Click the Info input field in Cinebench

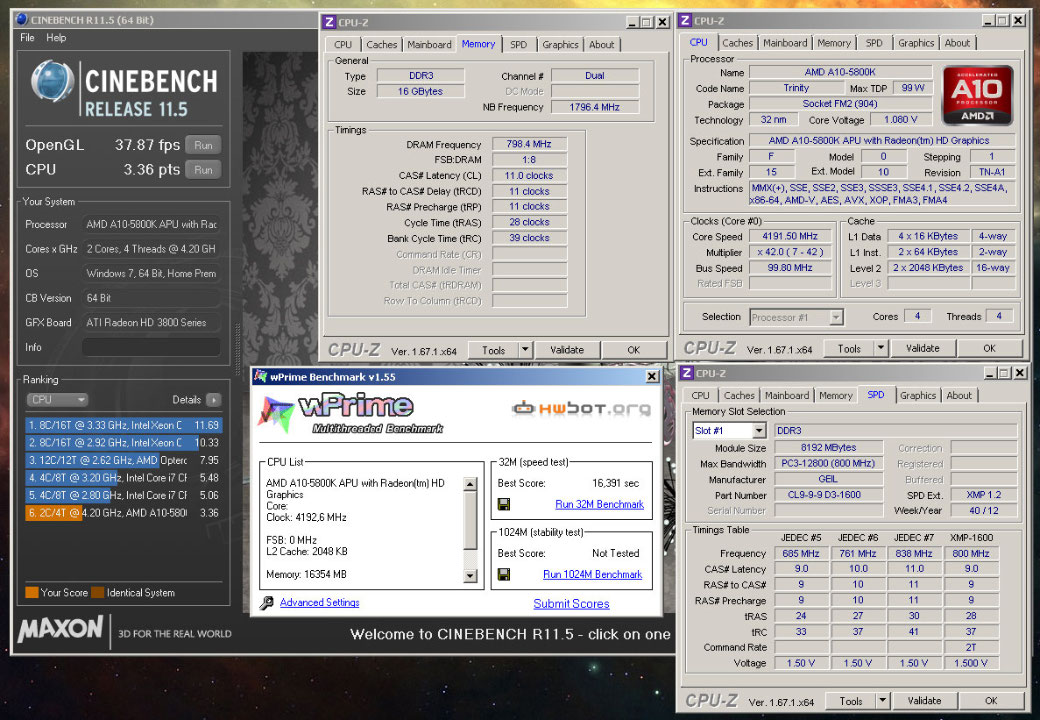(151, 347)
